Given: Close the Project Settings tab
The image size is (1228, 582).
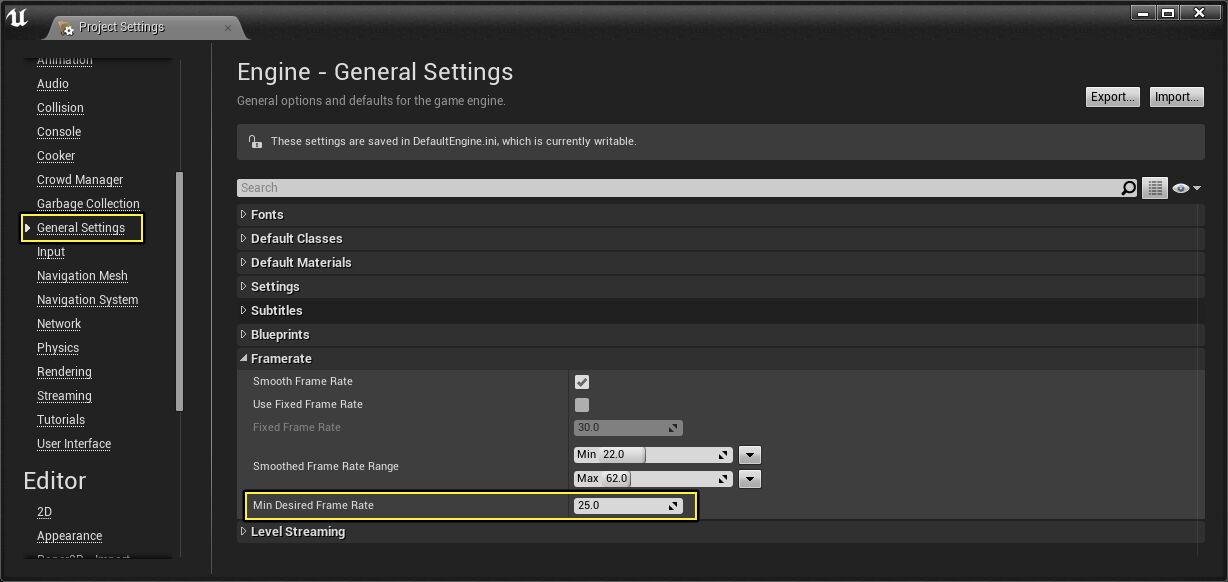Looking at the screenshot, I should click(x=228, y=28).
